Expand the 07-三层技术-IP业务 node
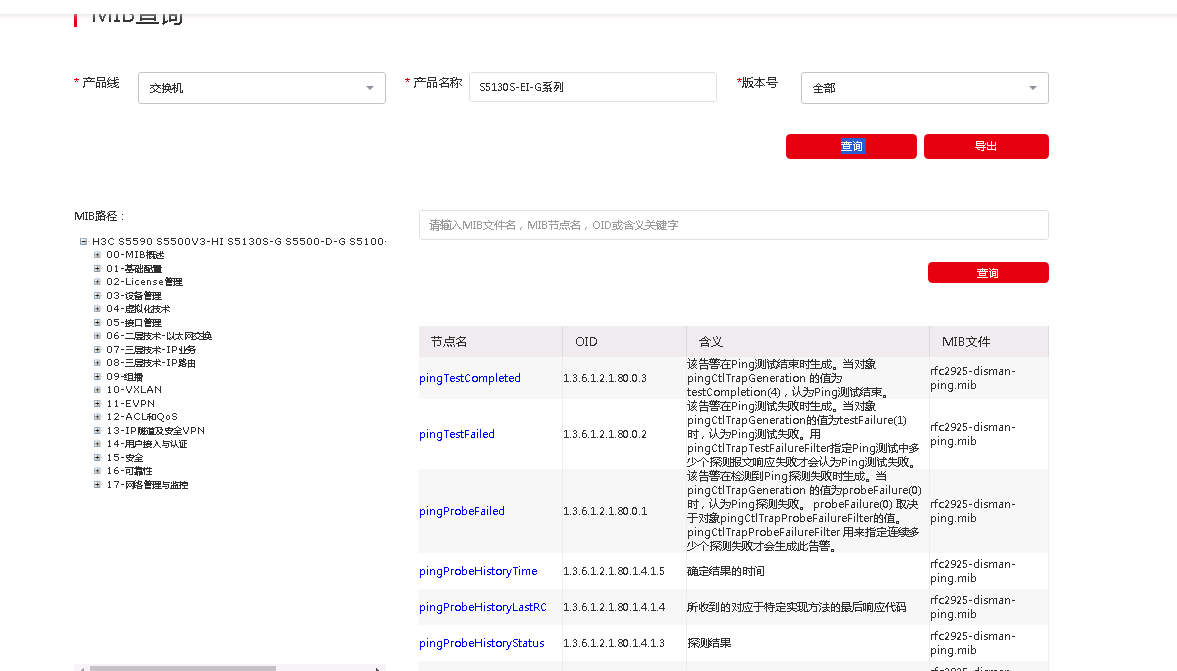Screen dimensions: 1177x671 tap(97, 350)
